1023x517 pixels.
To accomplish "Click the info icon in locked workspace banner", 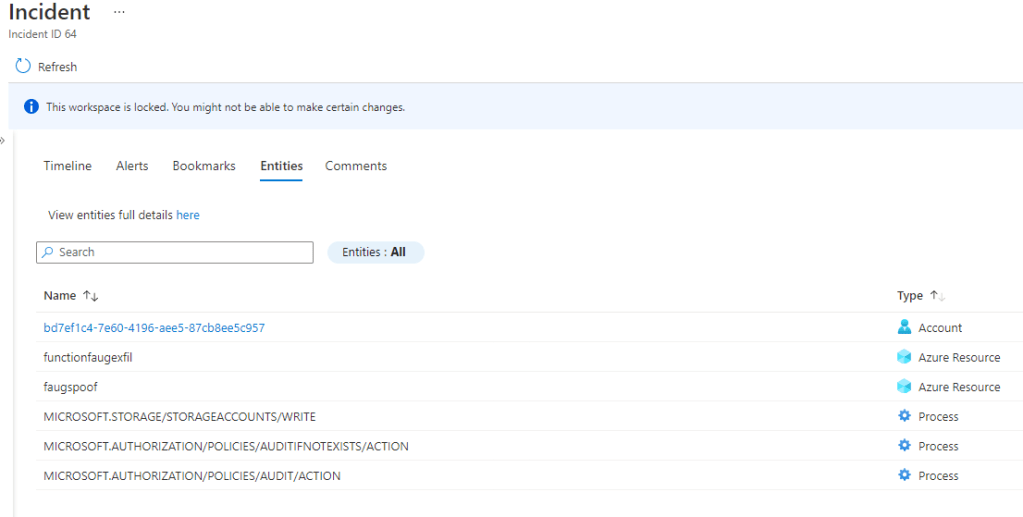I will point(31,107).
